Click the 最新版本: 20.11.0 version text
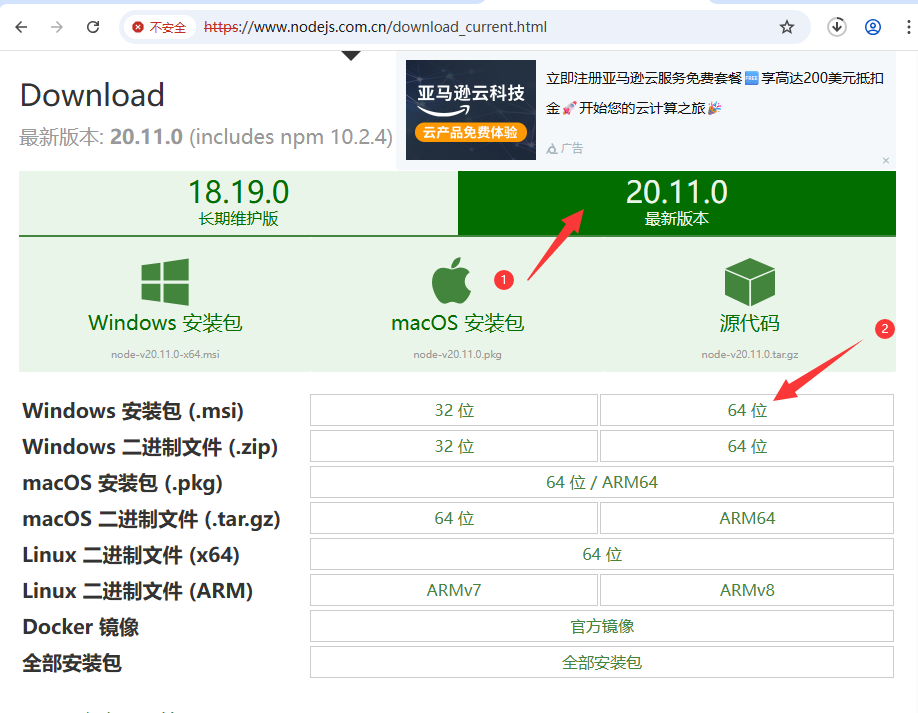Image resolution: width=918 pixels, height=713 pixels. click(206, 137)
